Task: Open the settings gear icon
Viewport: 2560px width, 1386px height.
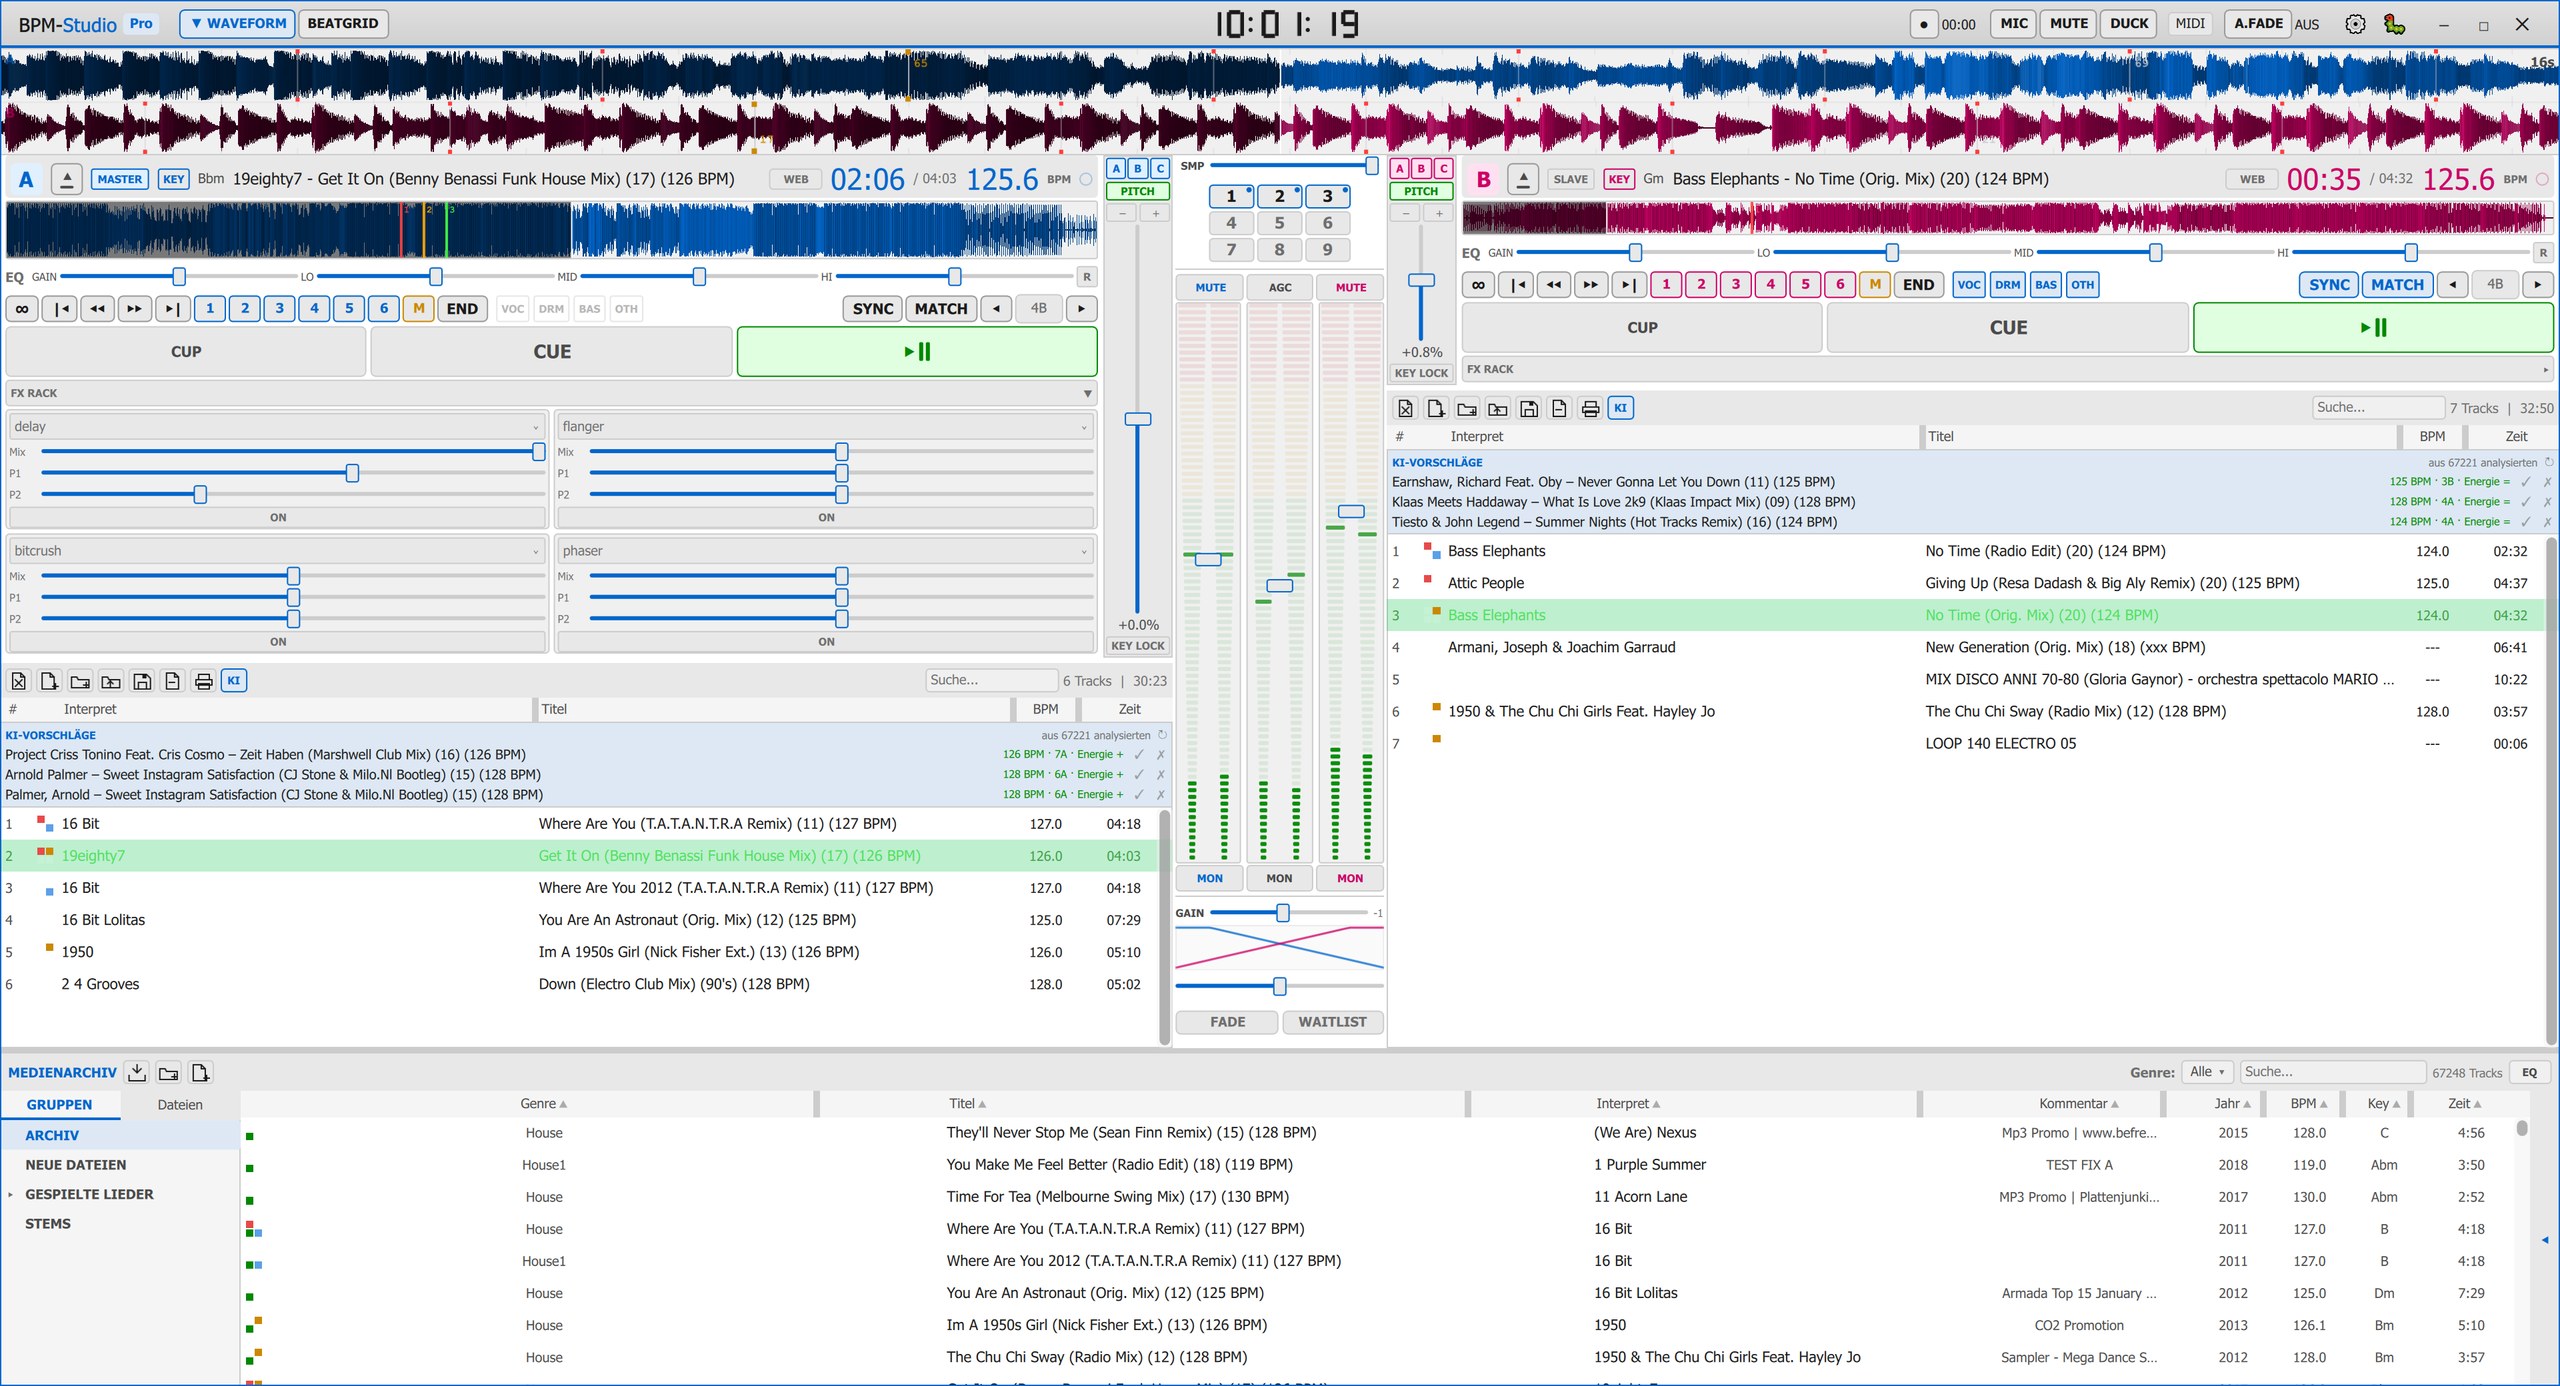Action: pyautogui.click(x=2355, y=24)
